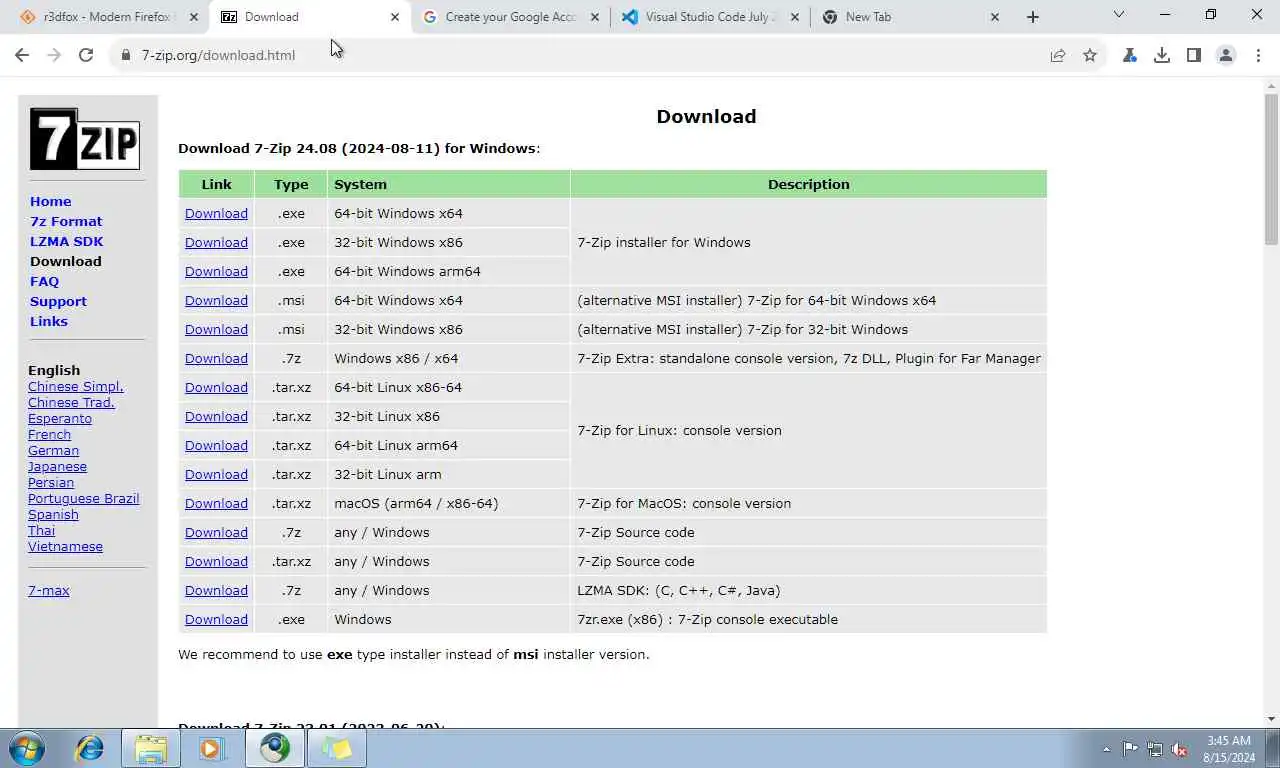The width and height of the screenshot is (1280, 768).
Task: Click the address bar URL field
Action: (590, 55)
